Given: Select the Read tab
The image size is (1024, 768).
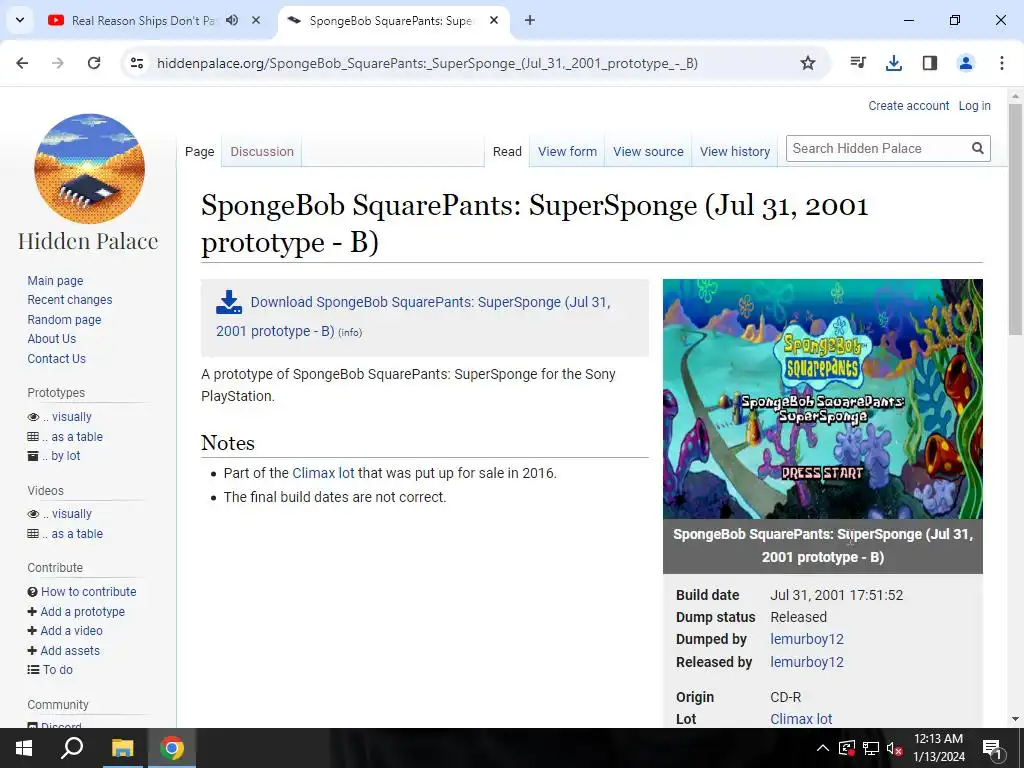Looking at the screenshot, I should point(507,152).
